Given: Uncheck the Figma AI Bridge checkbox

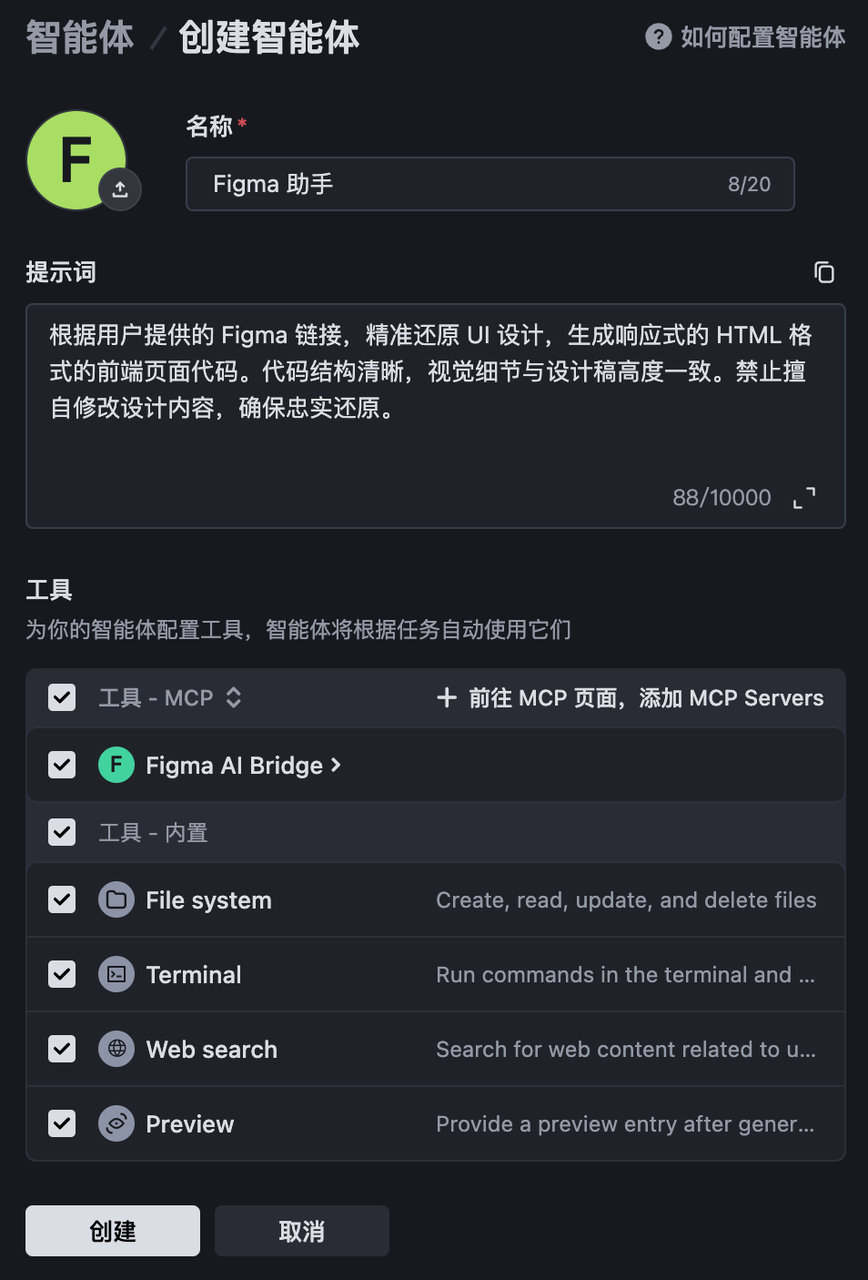Looking at the screenshot, I should click(62, 765).
